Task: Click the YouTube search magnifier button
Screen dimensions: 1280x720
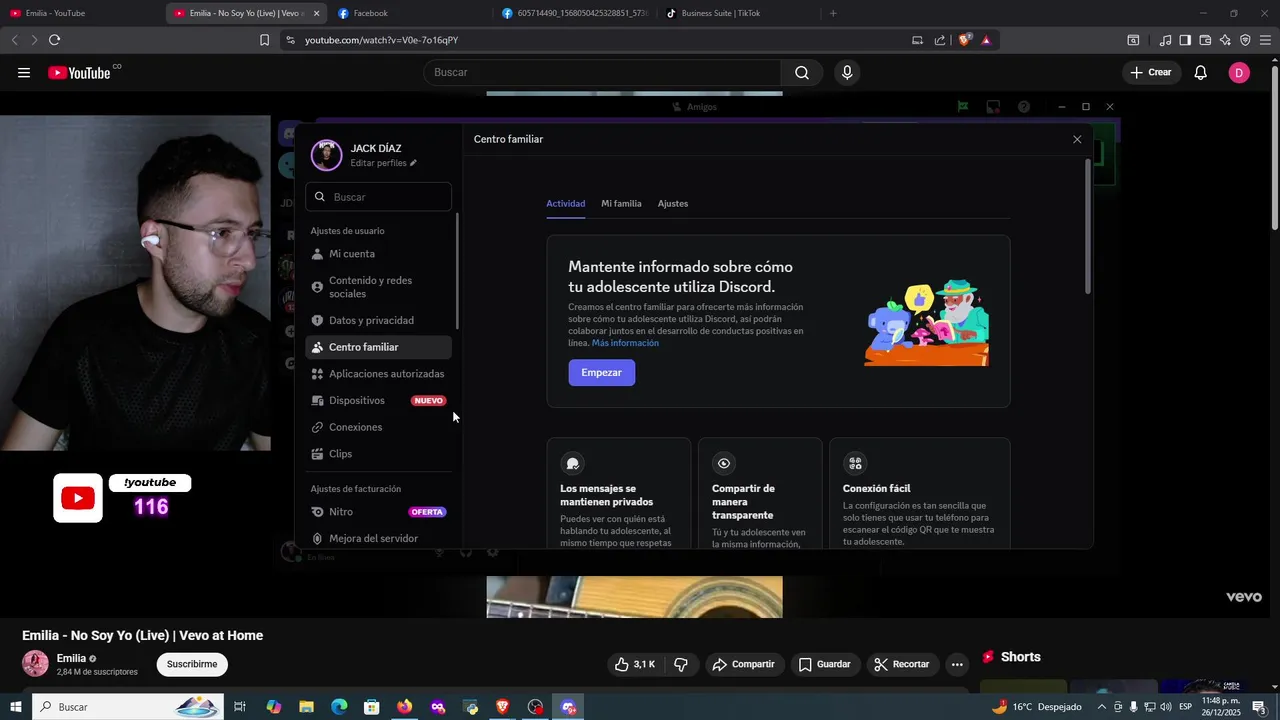Action: 802,72
